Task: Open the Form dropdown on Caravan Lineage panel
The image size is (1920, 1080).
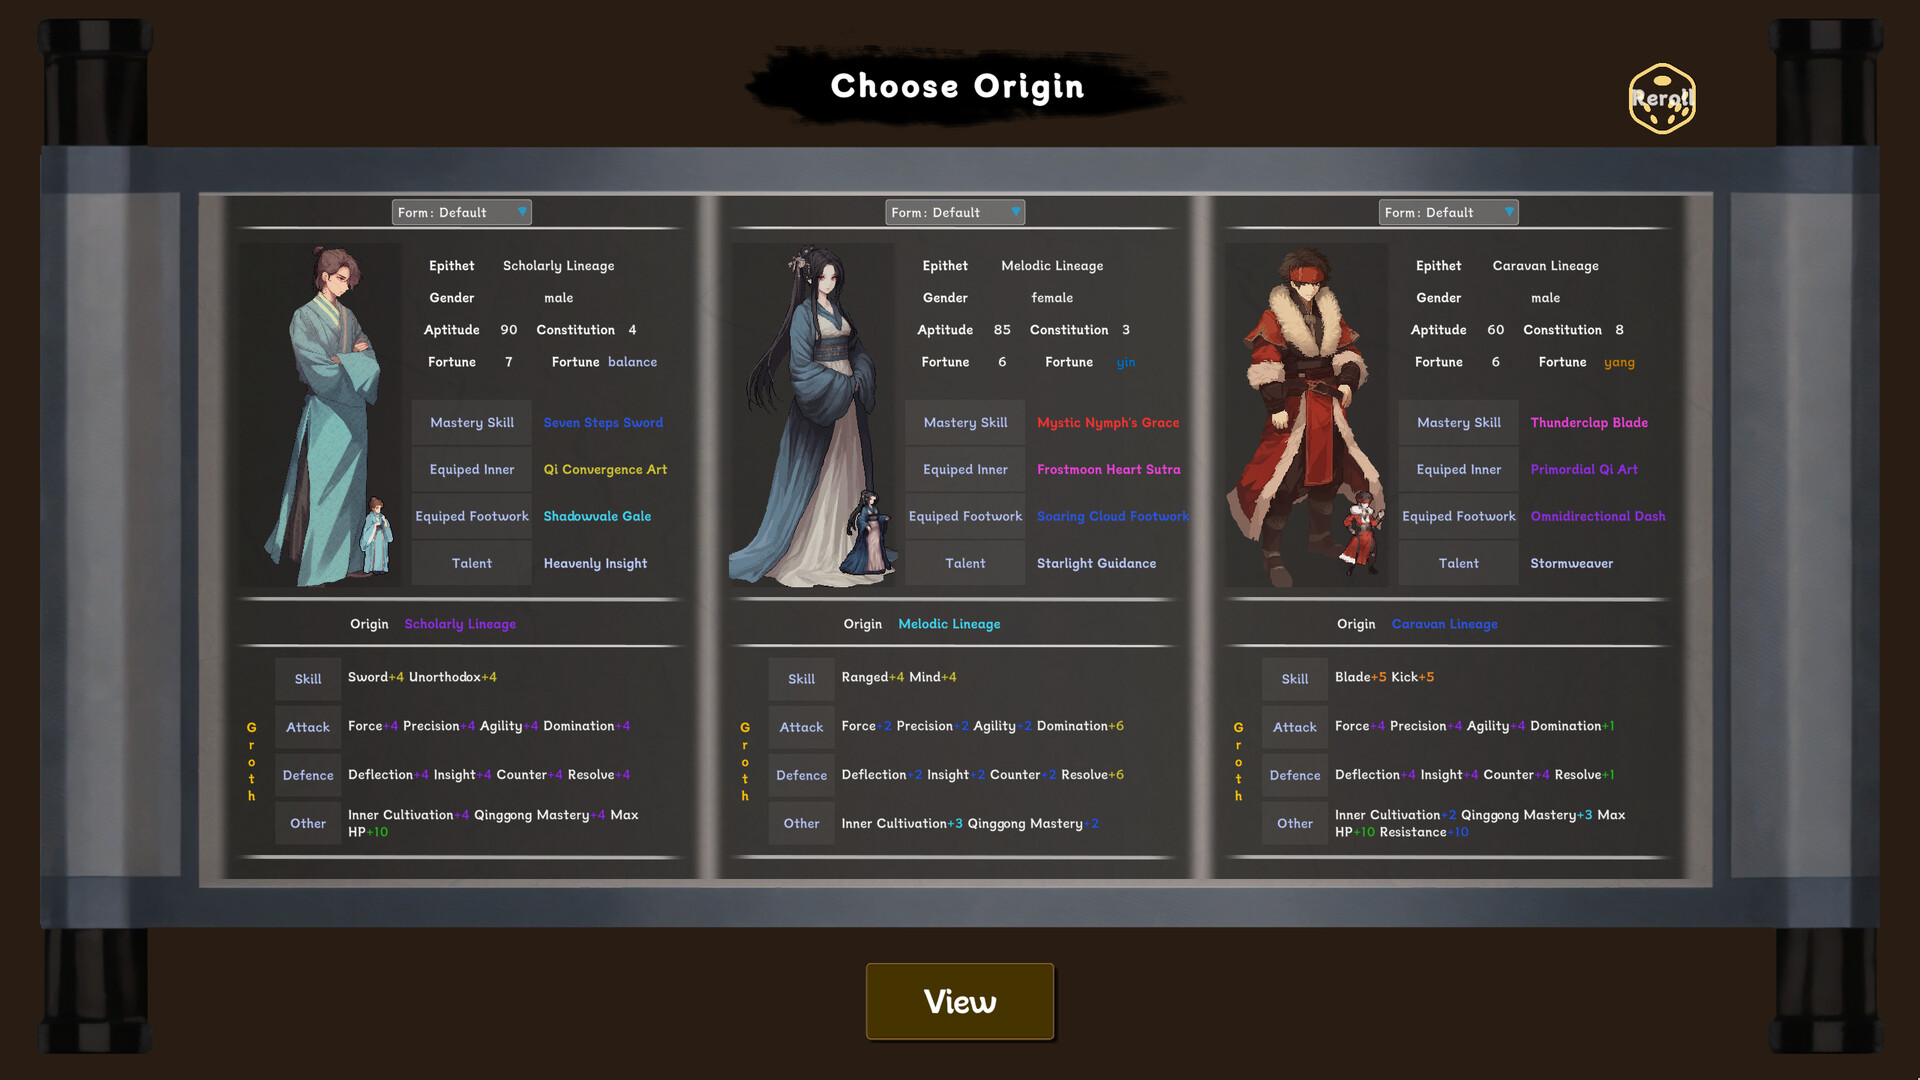Action: coord(1448,212)
